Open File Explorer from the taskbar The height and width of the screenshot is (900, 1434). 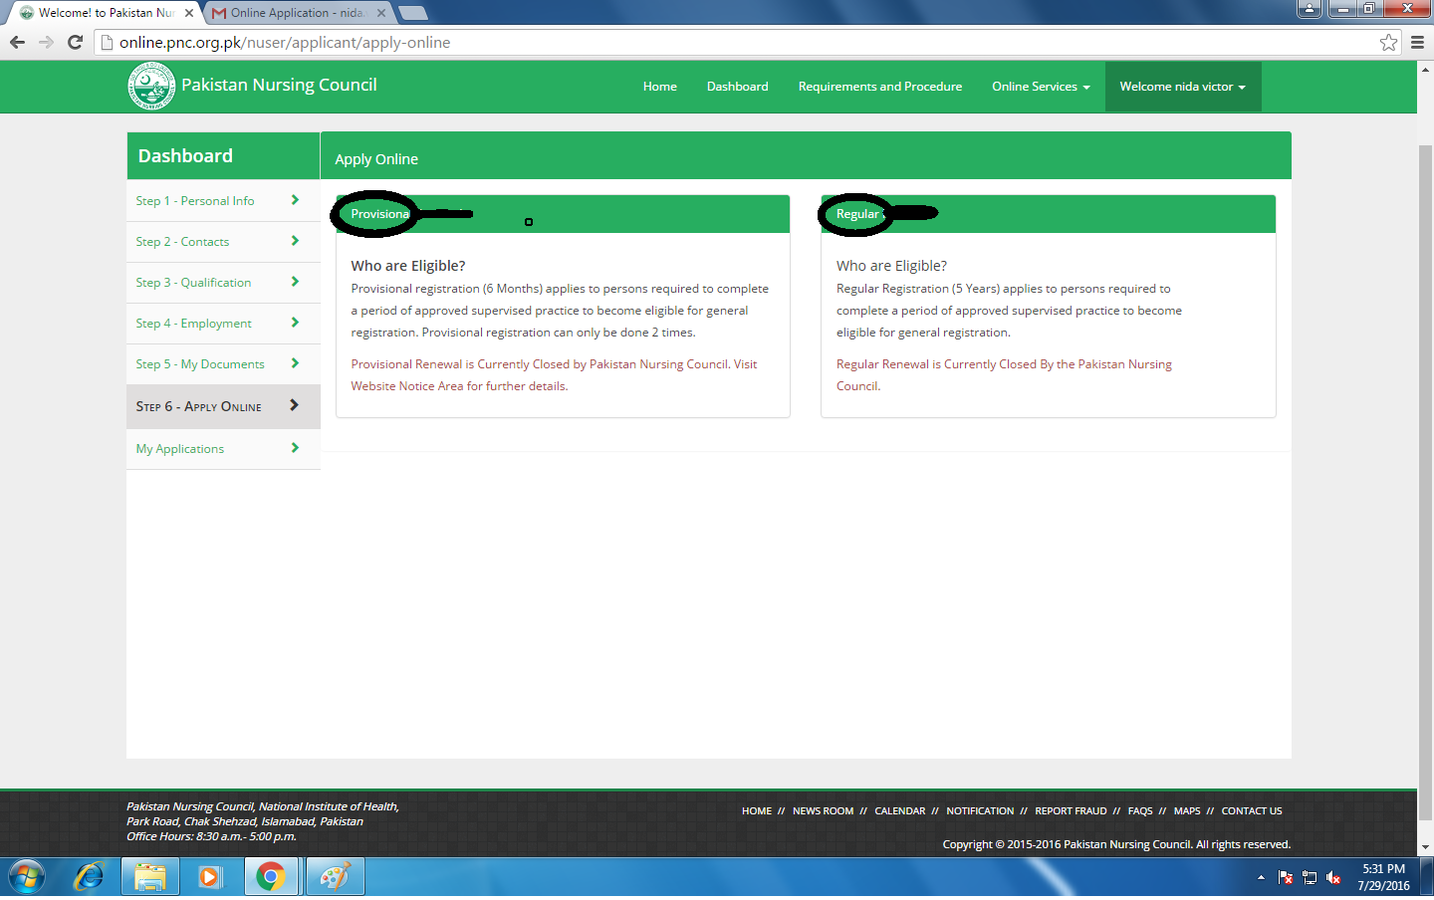pos(150,877)
